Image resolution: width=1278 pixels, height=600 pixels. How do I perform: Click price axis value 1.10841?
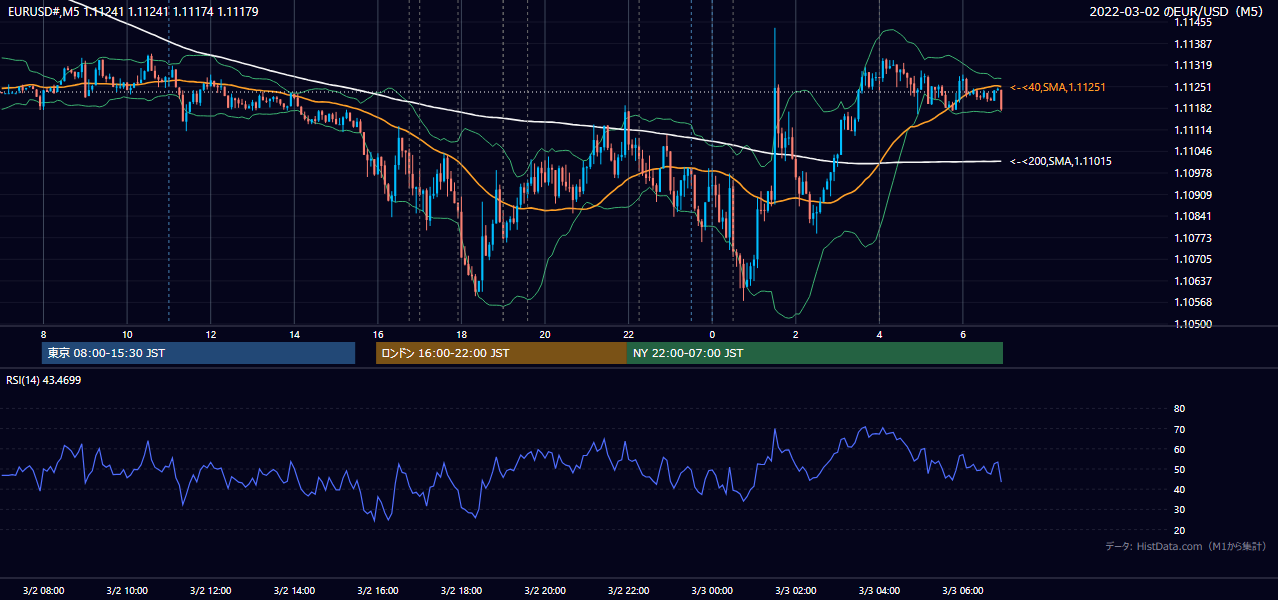tap(1193, 216)
